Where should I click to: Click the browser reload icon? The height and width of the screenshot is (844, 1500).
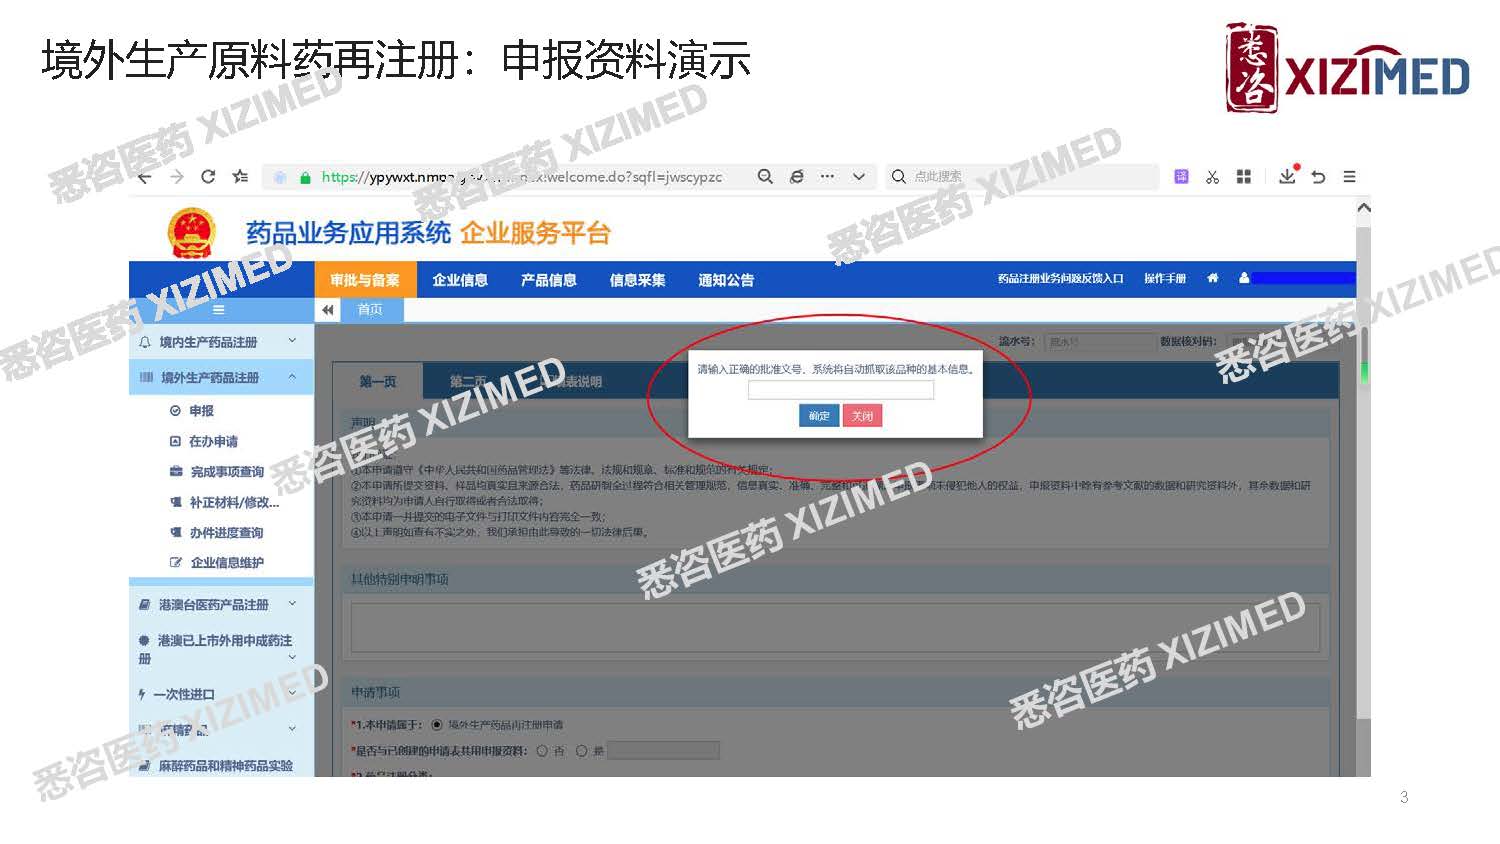pyautogui.click(x=208, y=177)
